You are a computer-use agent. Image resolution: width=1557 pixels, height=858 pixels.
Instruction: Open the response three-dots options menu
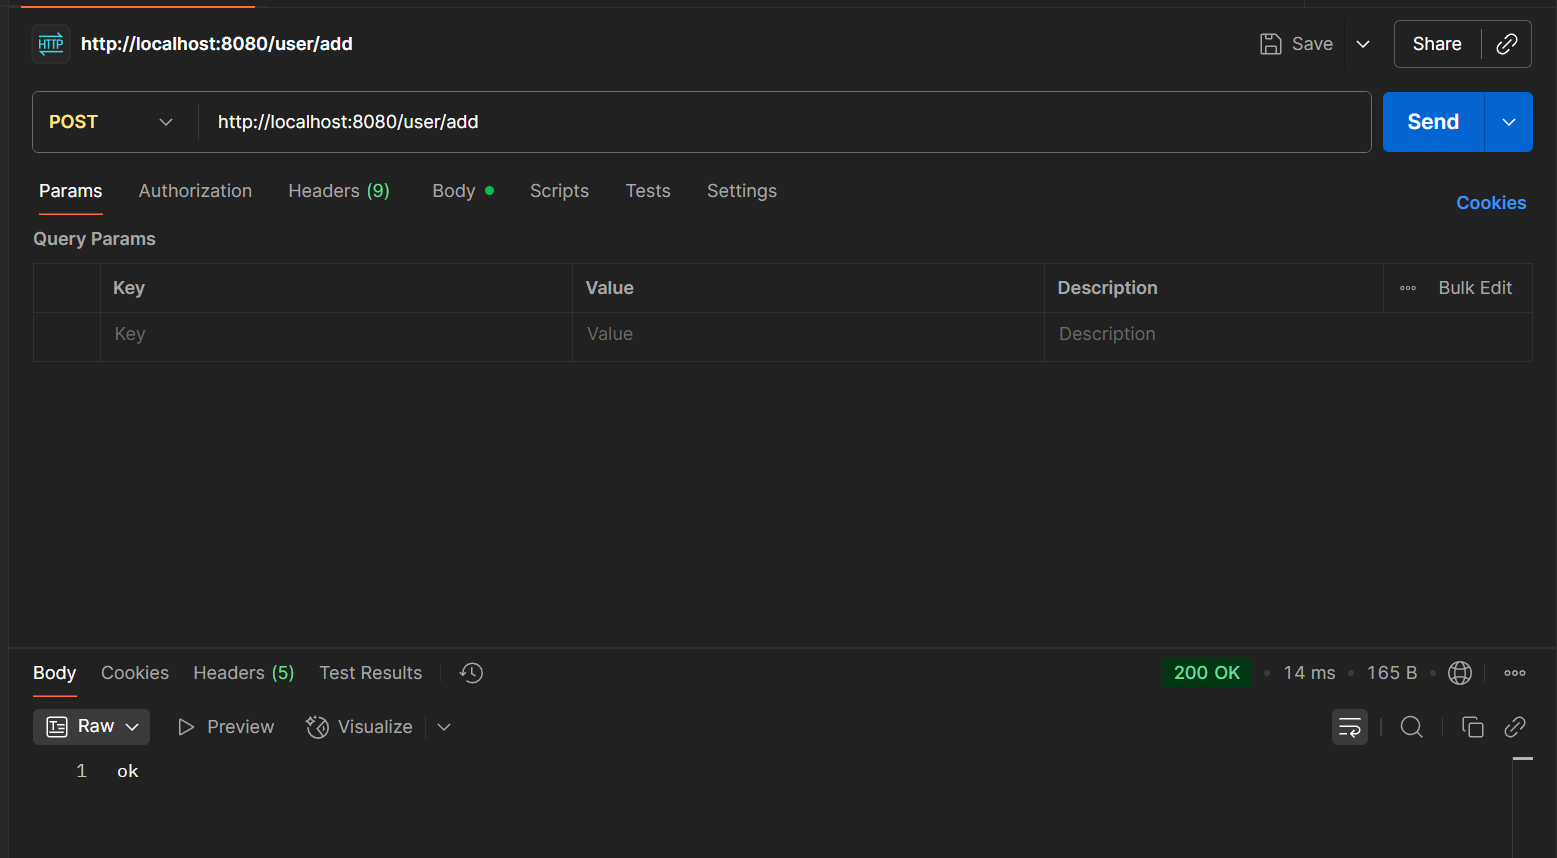click(1514, 673)
